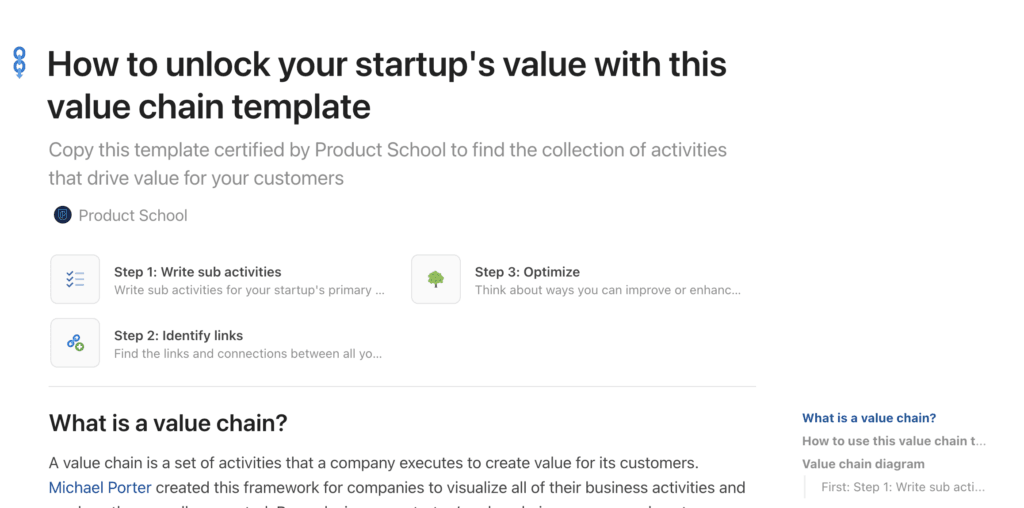Select 'Value chain diagram' in the outline

click(x=862, y=464)
